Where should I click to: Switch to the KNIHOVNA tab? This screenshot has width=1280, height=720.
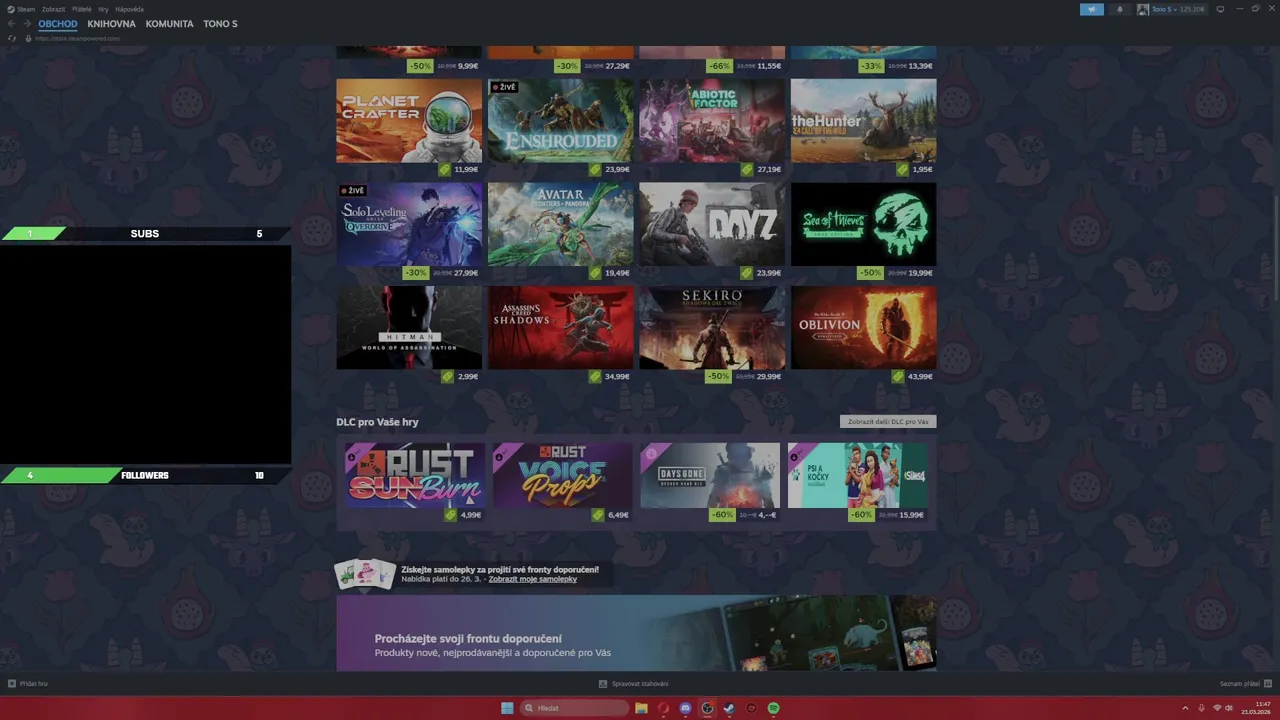(111, 24)
